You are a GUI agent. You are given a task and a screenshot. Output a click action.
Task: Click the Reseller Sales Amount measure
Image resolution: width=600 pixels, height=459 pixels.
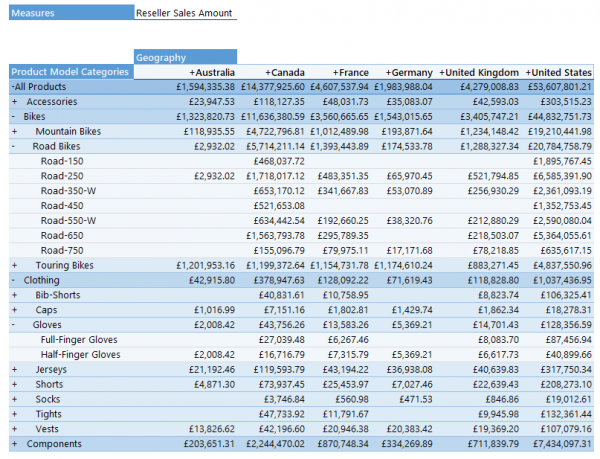185,14
